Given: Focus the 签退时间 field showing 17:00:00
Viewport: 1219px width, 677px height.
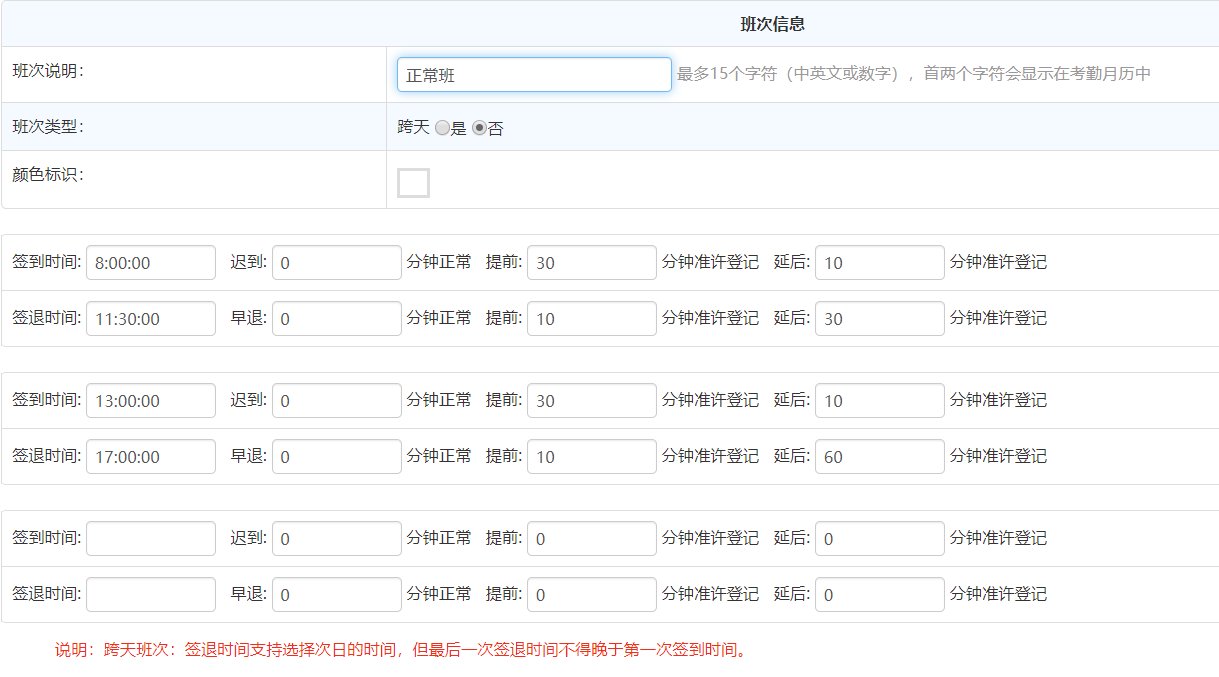Looking at the screenshot, I should click(x=151, y=457).
